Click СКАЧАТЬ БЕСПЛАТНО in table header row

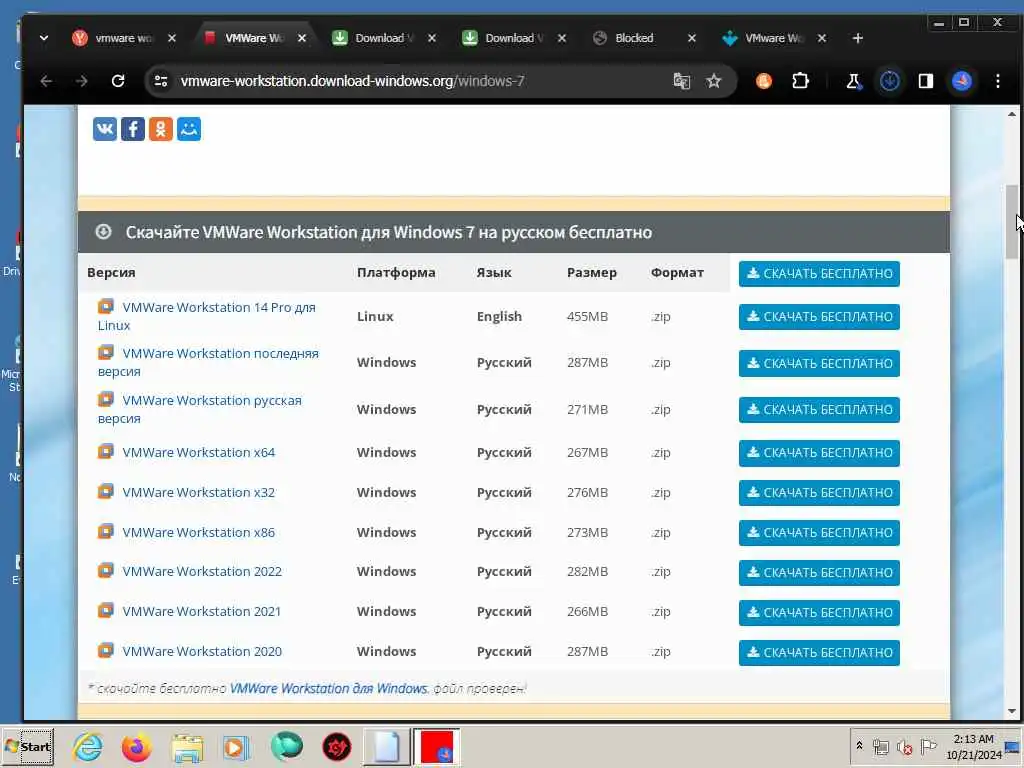[819, 274]
